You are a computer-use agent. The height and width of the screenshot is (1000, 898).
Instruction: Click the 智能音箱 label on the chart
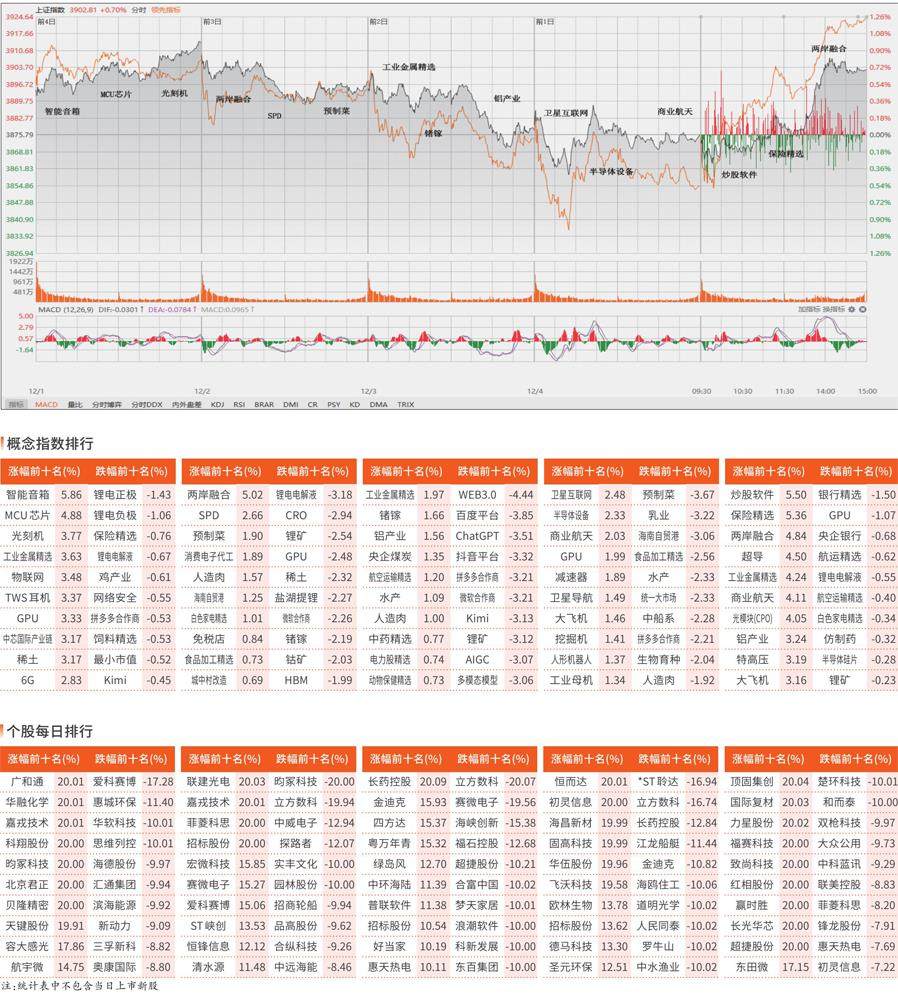(x=62, y=112)
